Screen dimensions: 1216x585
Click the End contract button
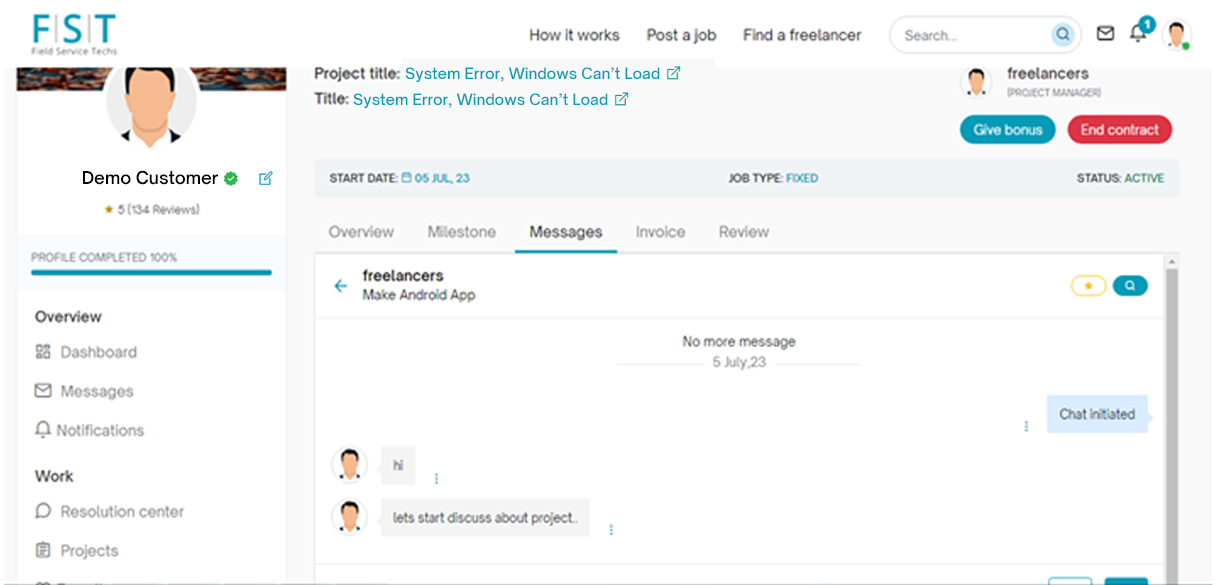[1119, 130]
